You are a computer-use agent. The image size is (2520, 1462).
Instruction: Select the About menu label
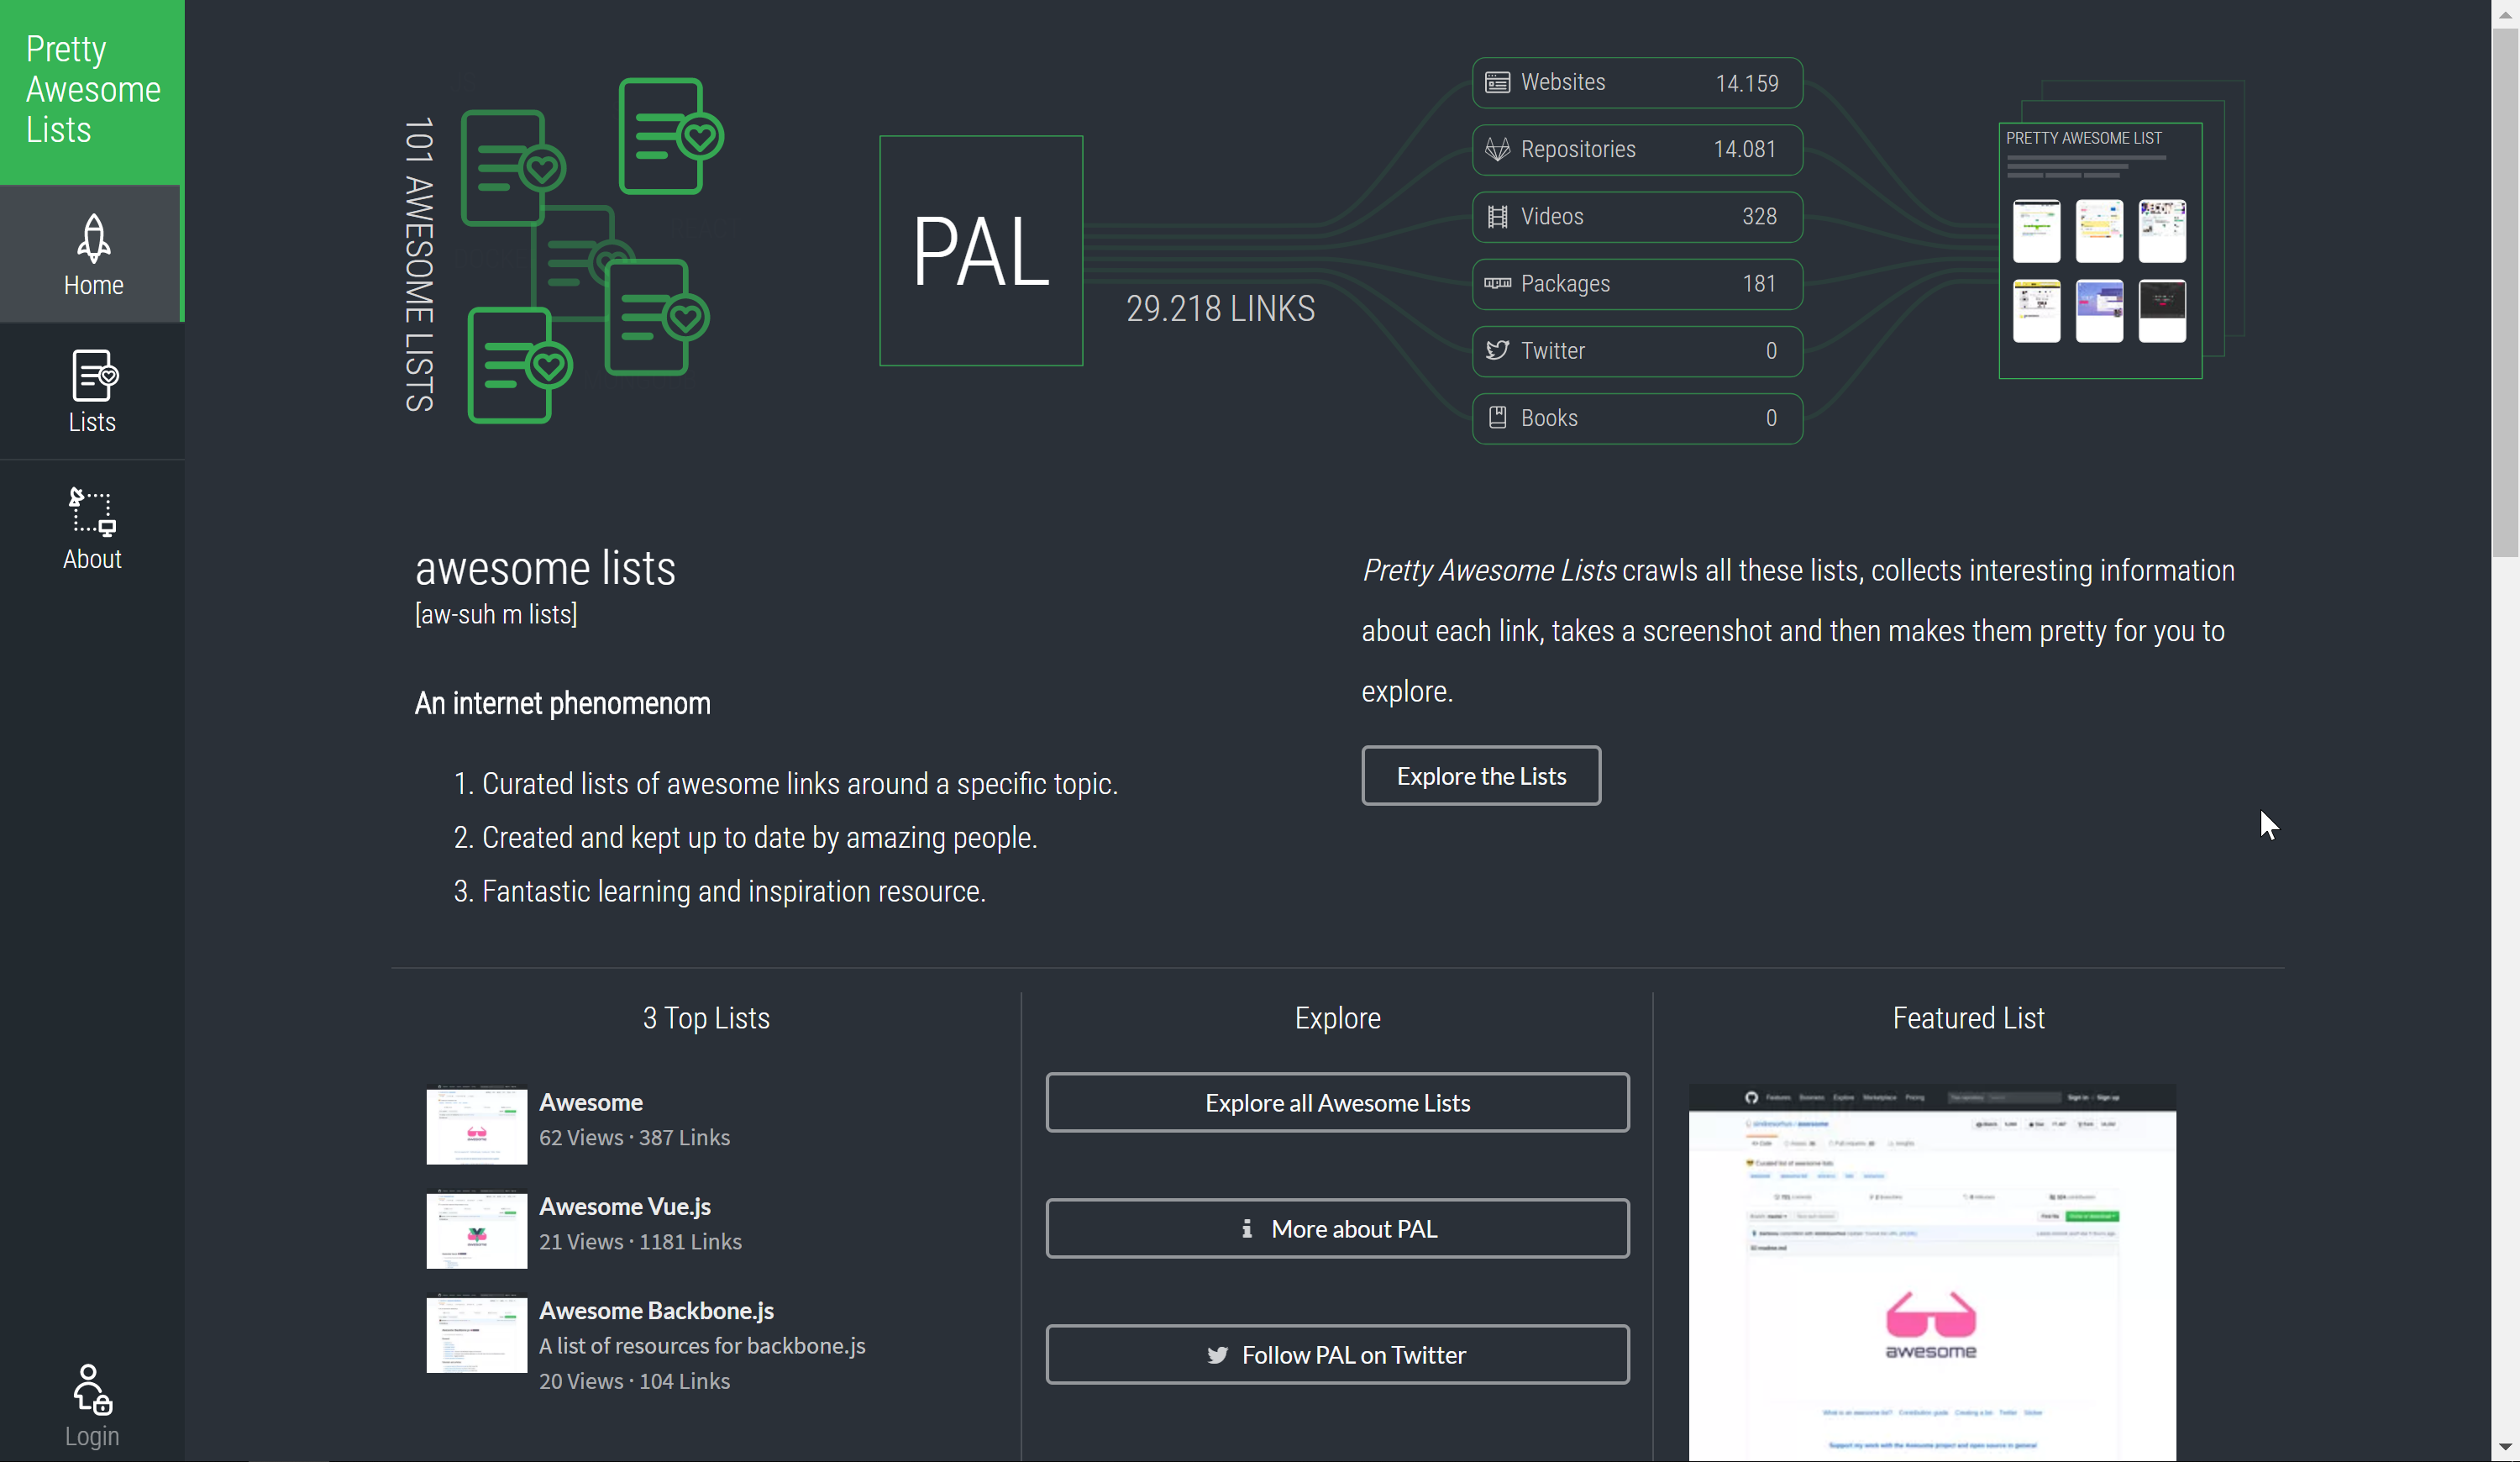coord(92,559)
